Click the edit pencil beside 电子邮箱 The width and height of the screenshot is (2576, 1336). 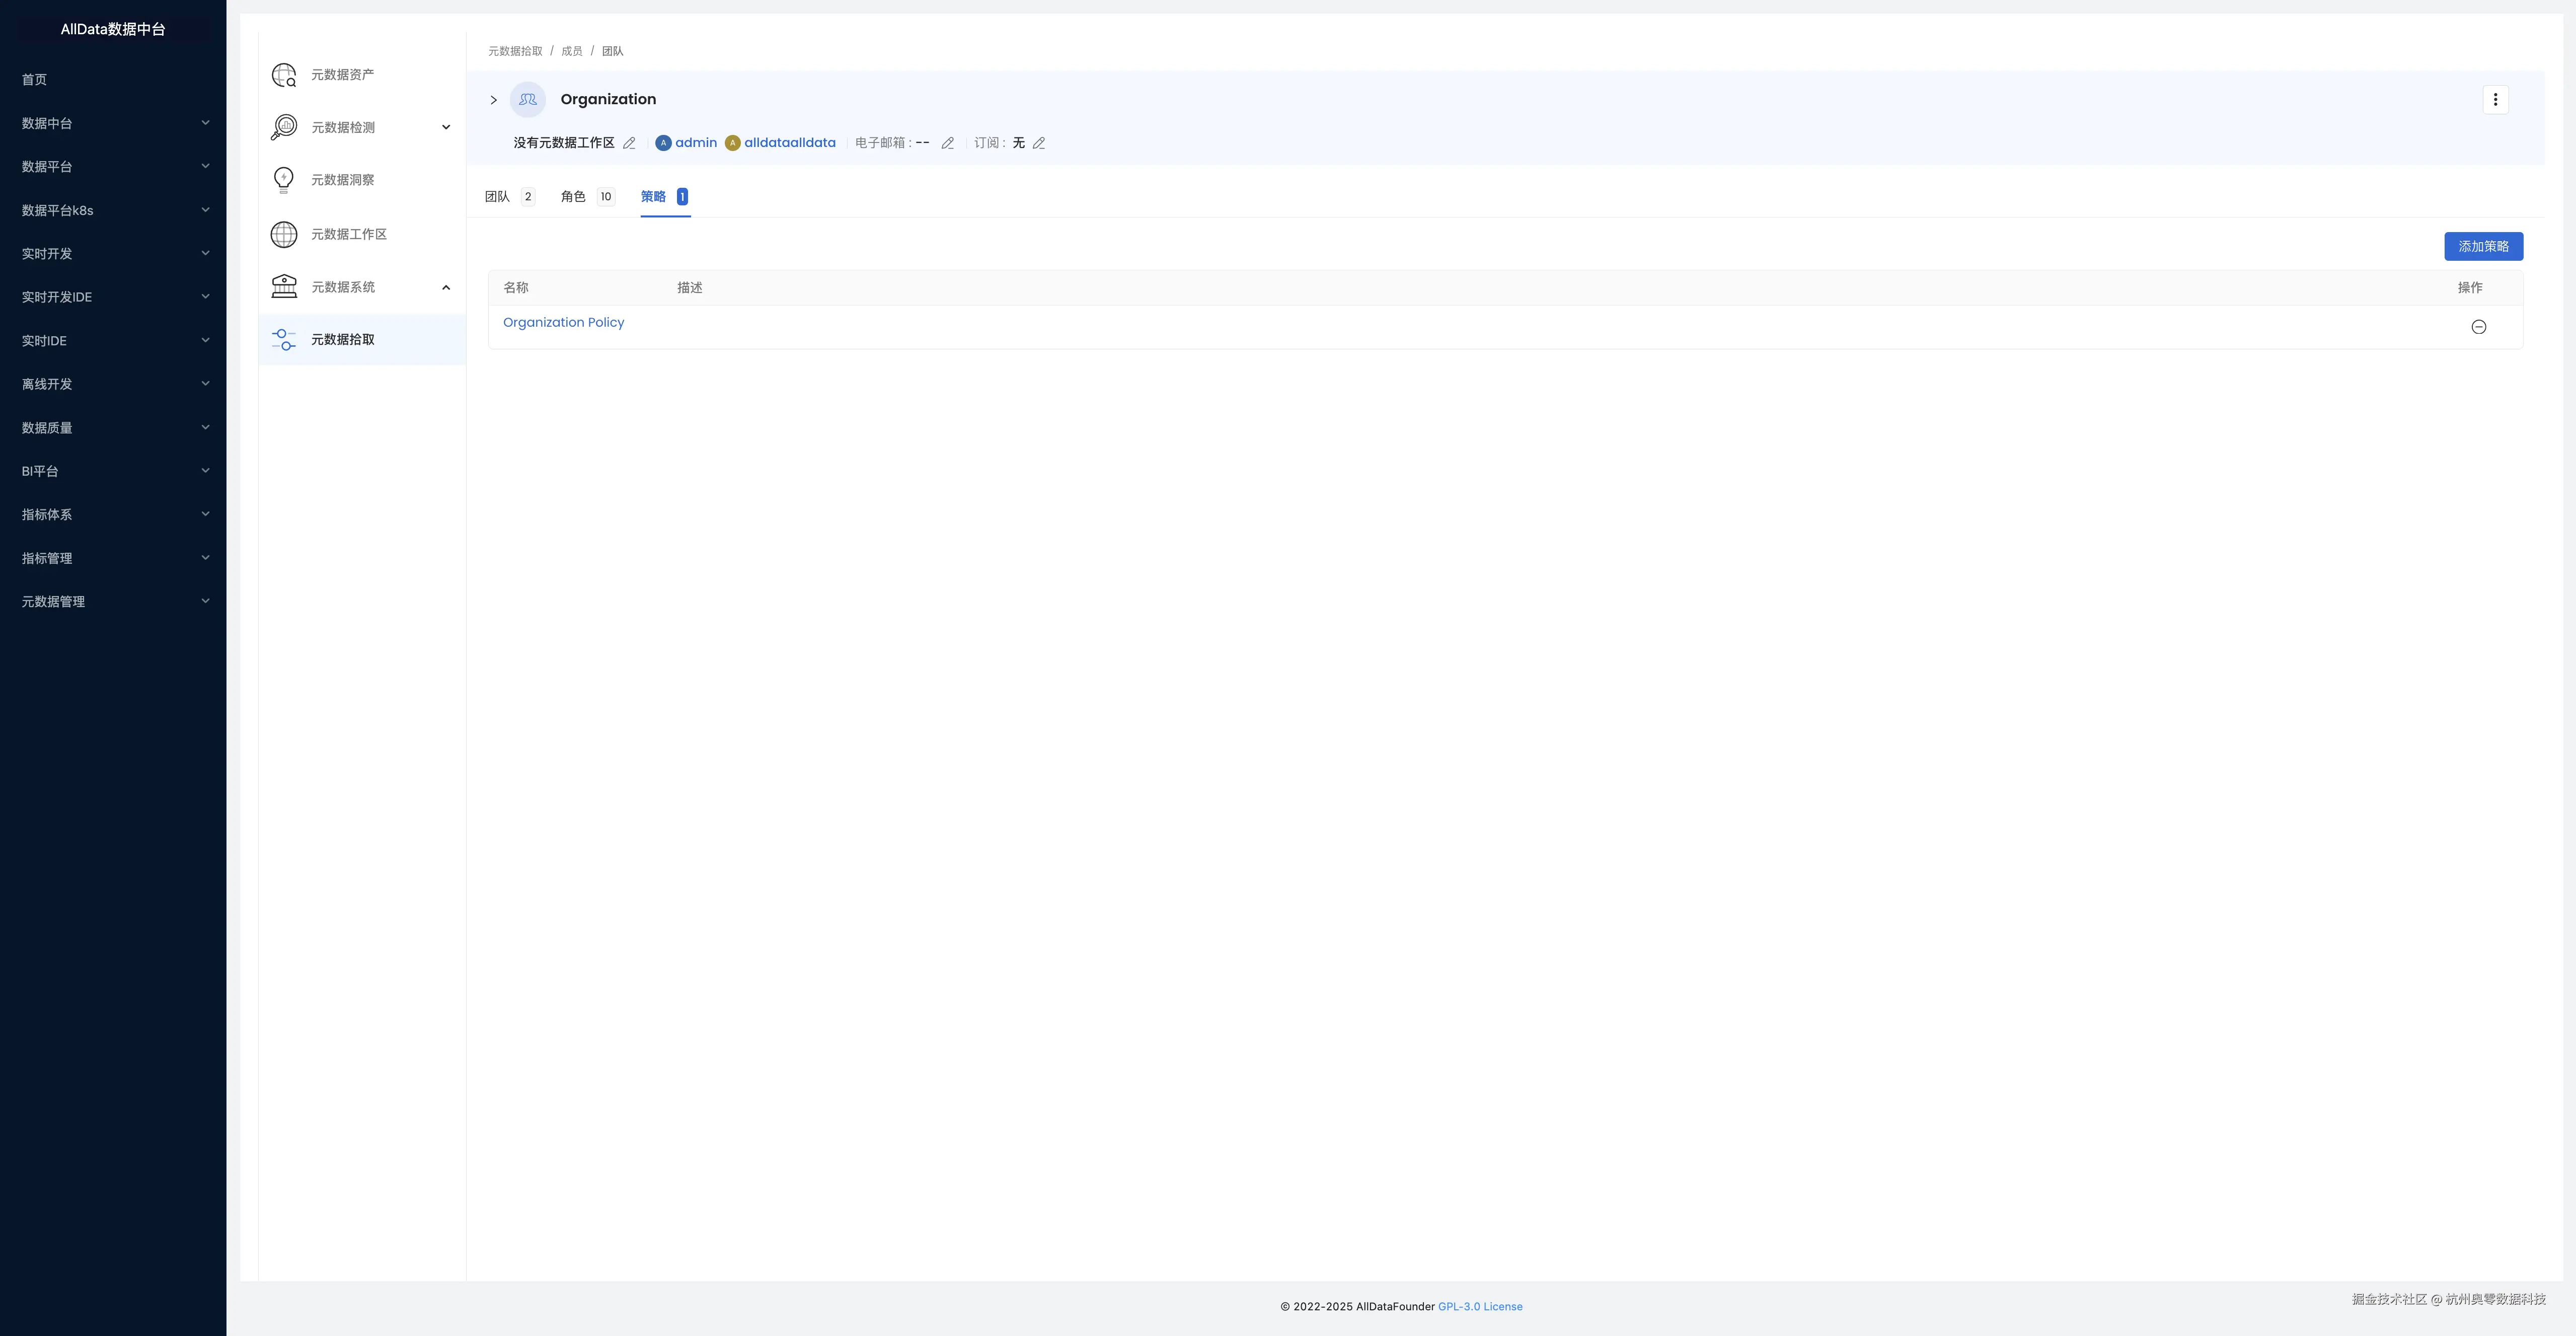tap(947, 143)
